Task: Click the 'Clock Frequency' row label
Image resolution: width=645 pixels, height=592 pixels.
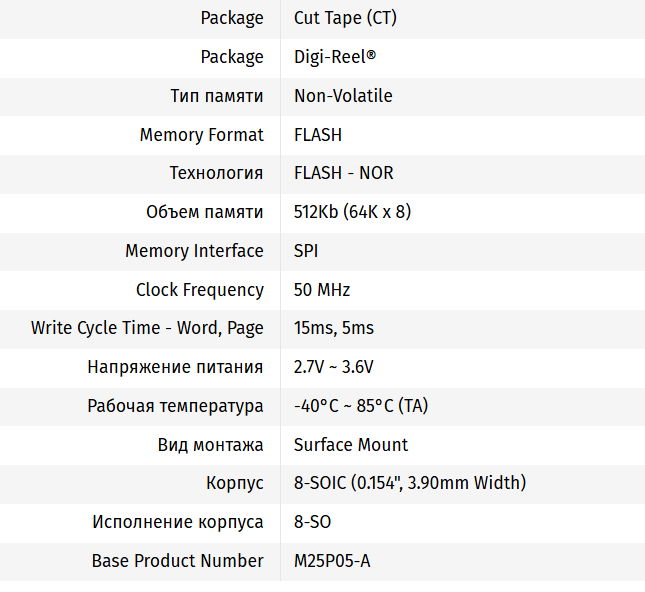Action: tap(200, 290)
